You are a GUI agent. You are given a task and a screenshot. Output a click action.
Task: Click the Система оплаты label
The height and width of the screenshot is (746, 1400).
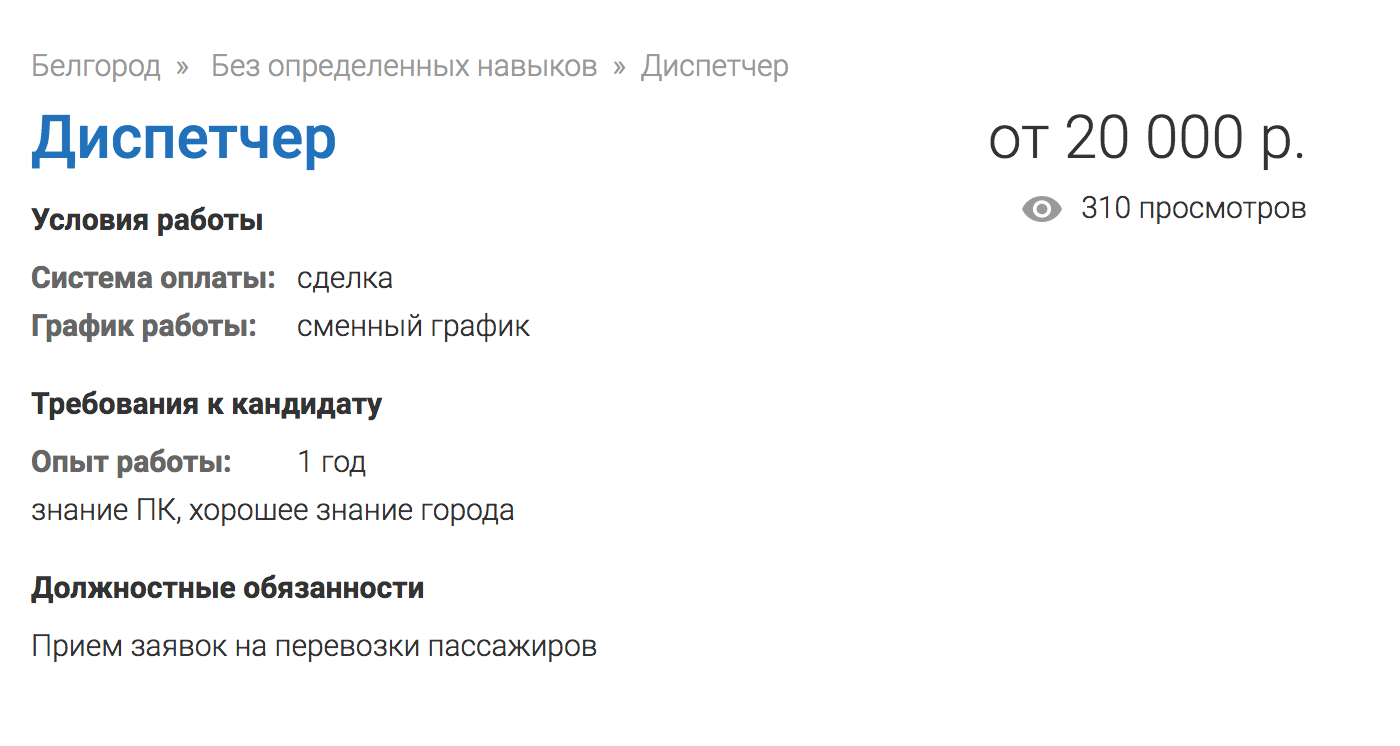point(153,278)
